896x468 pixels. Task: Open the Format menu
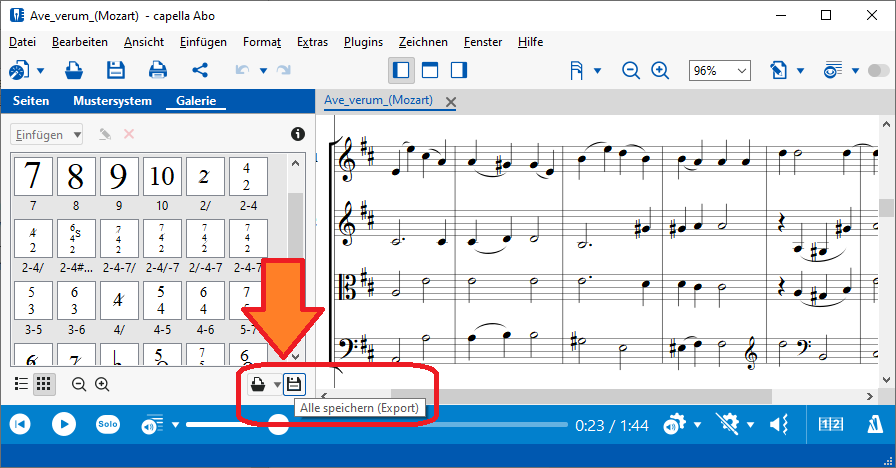pyautogui.click(x=262, y=42)
